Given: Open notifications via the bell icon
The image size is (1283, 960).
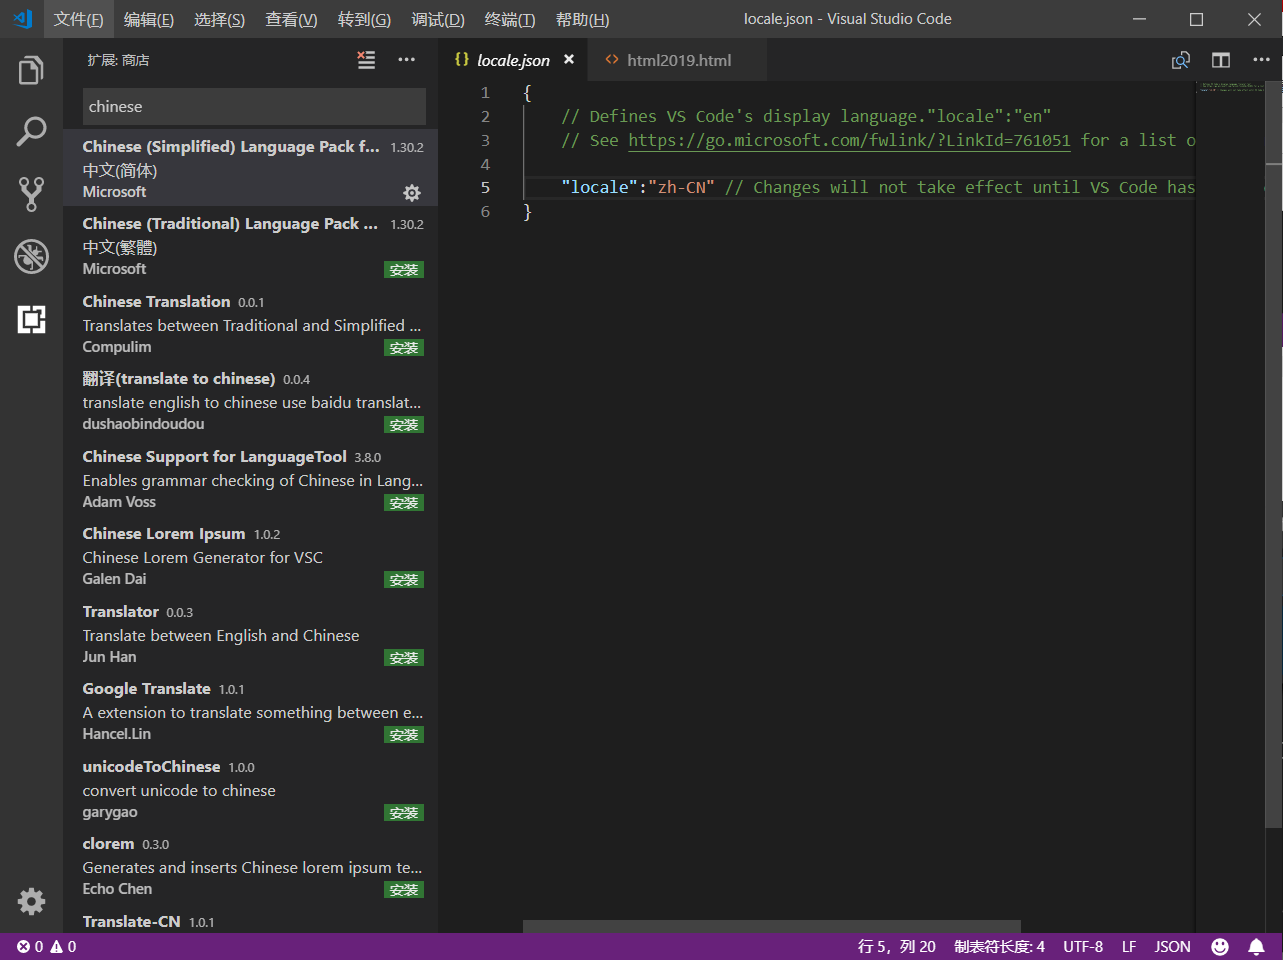Looking at the screenshot, I should pyautogui.click(x=1257, y=946).
